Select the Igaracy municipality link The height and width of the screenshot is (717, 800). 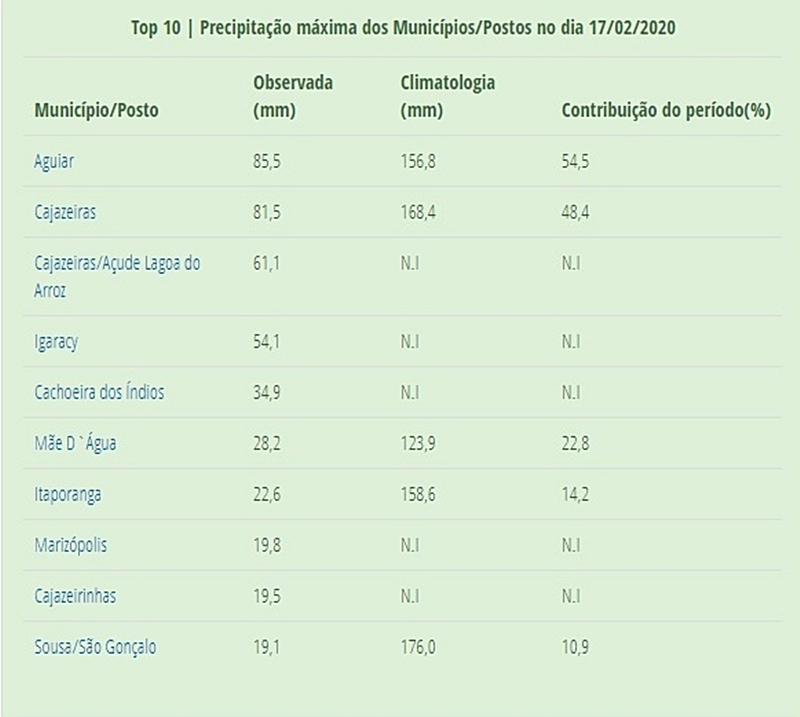(x=56, y=341)
